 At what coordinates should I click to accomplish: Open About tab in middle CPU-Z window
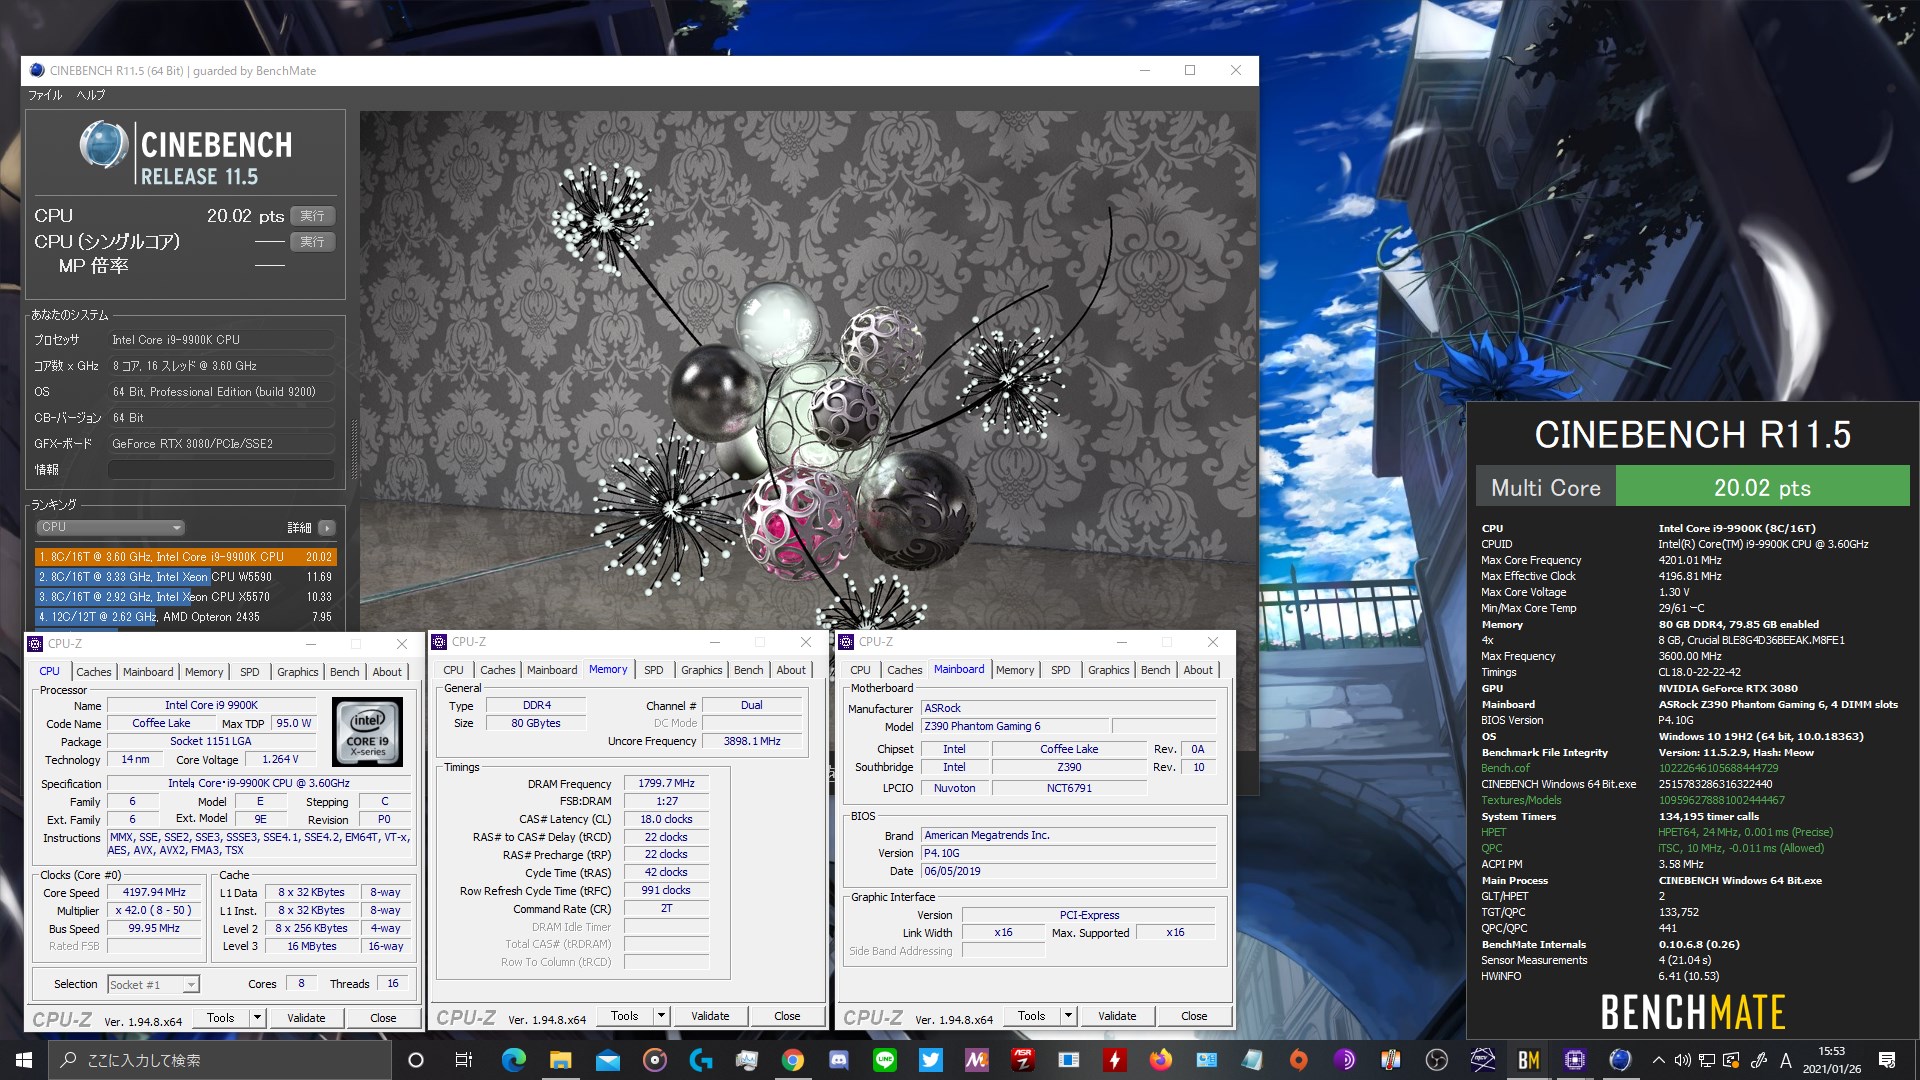(x=791, y=670)
